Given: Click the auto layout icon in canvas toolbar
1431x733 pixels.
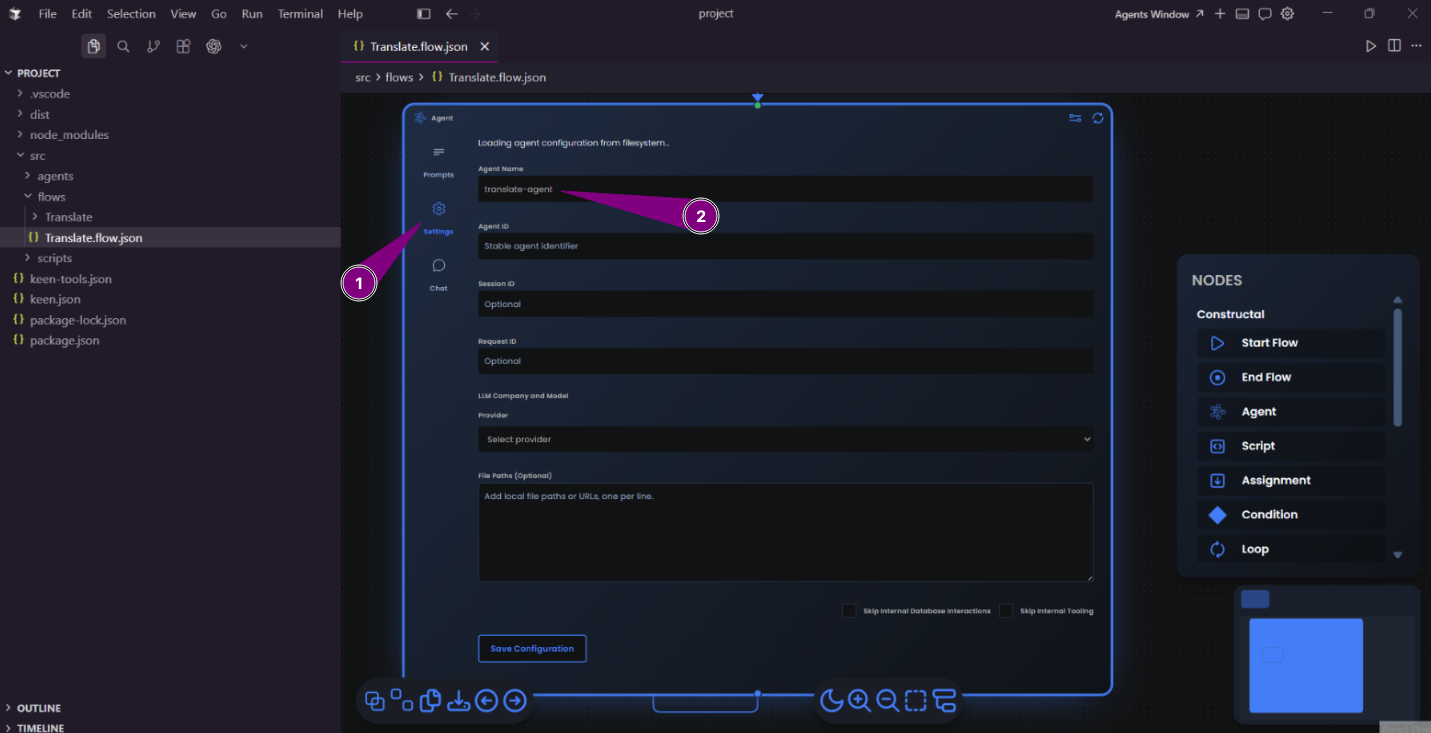Looking at the screenshot, I should tap(945, 701).
